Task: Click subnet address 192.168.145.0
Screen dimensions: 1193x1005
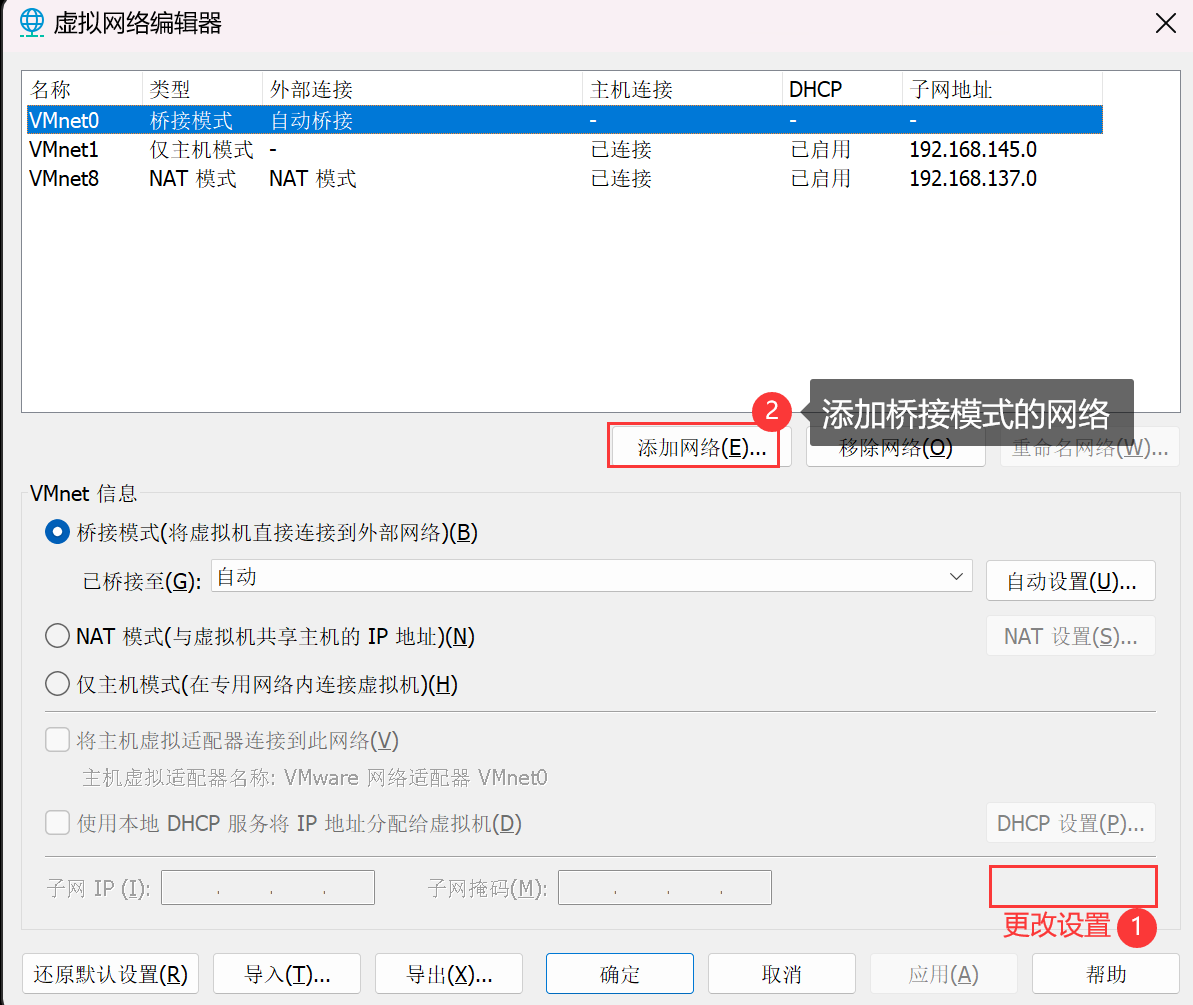Action: [x=973, y=149]
